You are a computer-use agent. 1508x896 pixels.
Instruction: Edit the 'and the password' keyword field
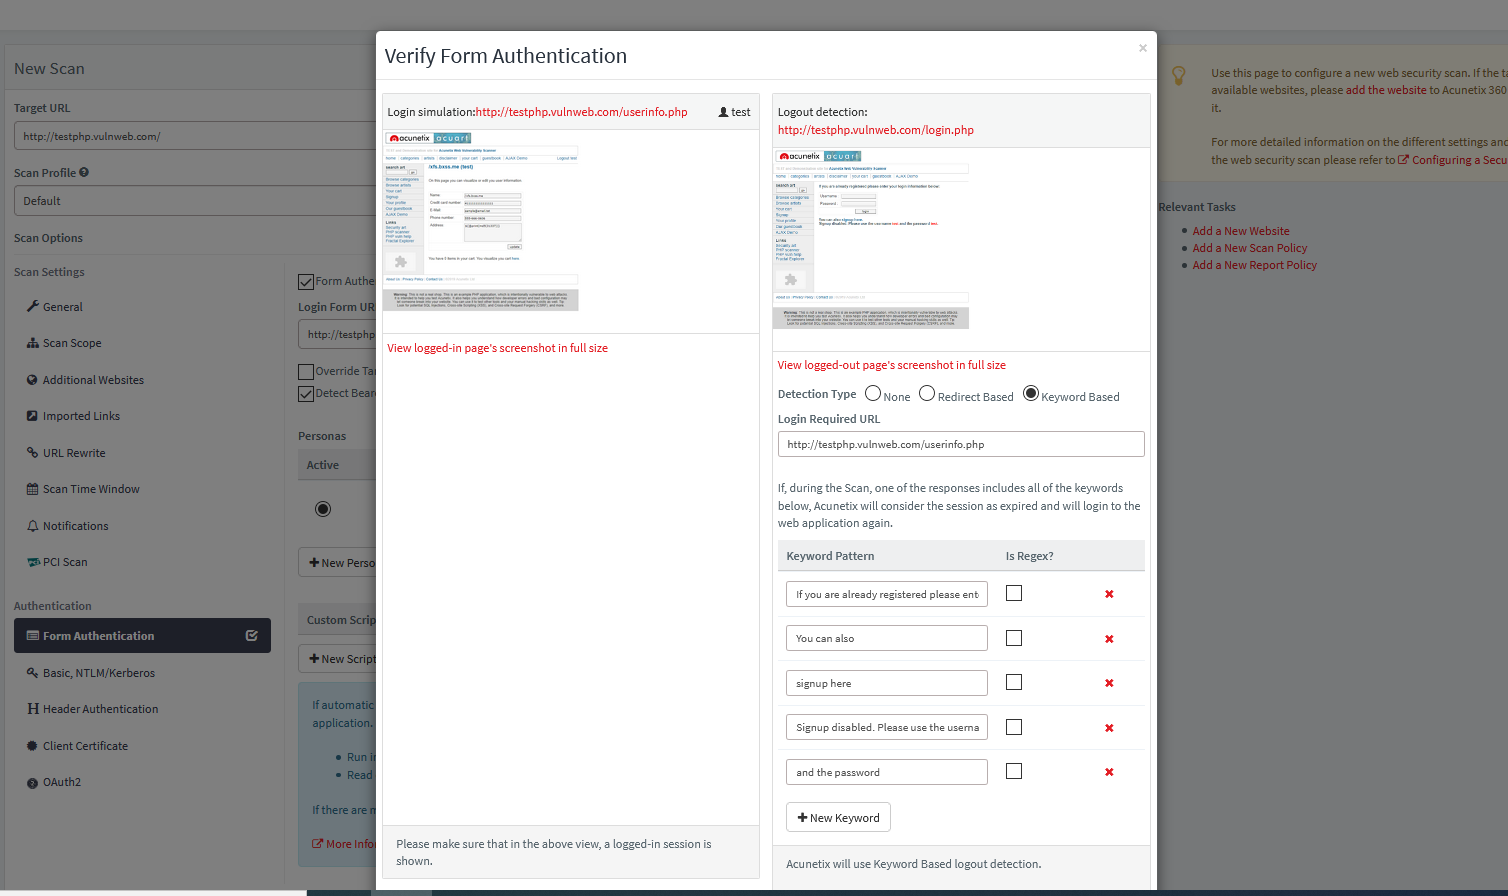tap(887, 772)
